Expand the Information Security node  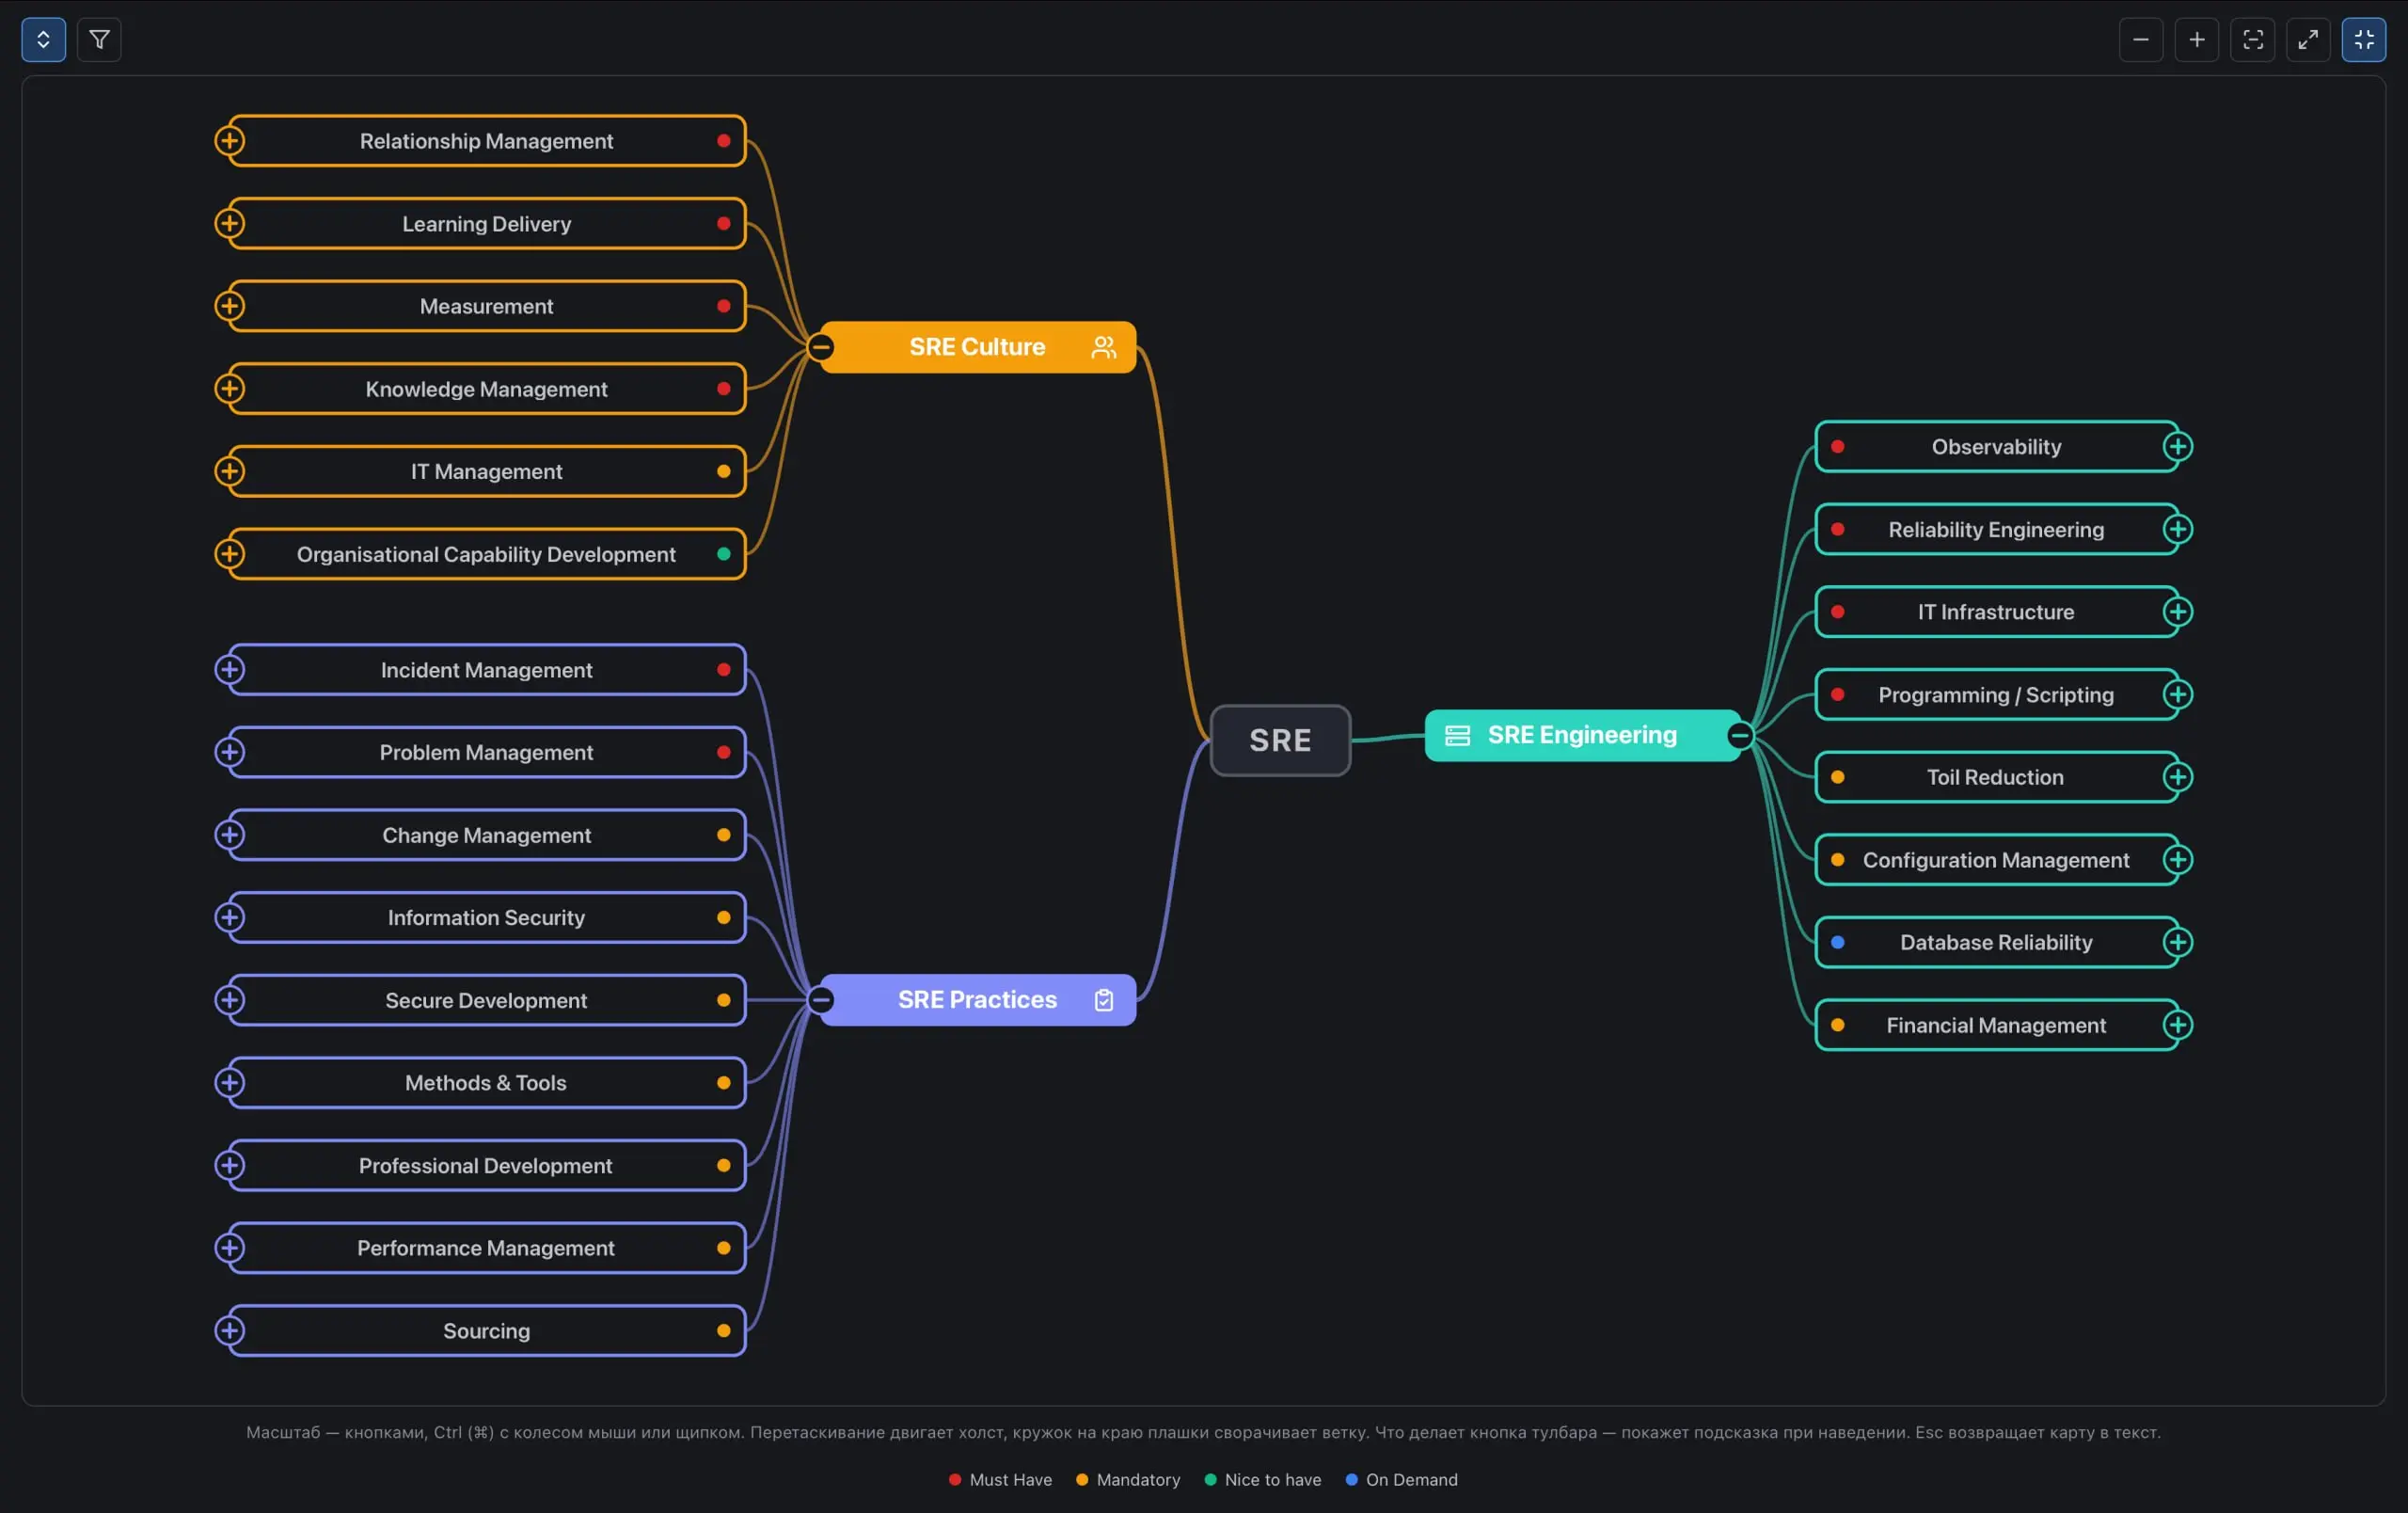coord(230,917)
